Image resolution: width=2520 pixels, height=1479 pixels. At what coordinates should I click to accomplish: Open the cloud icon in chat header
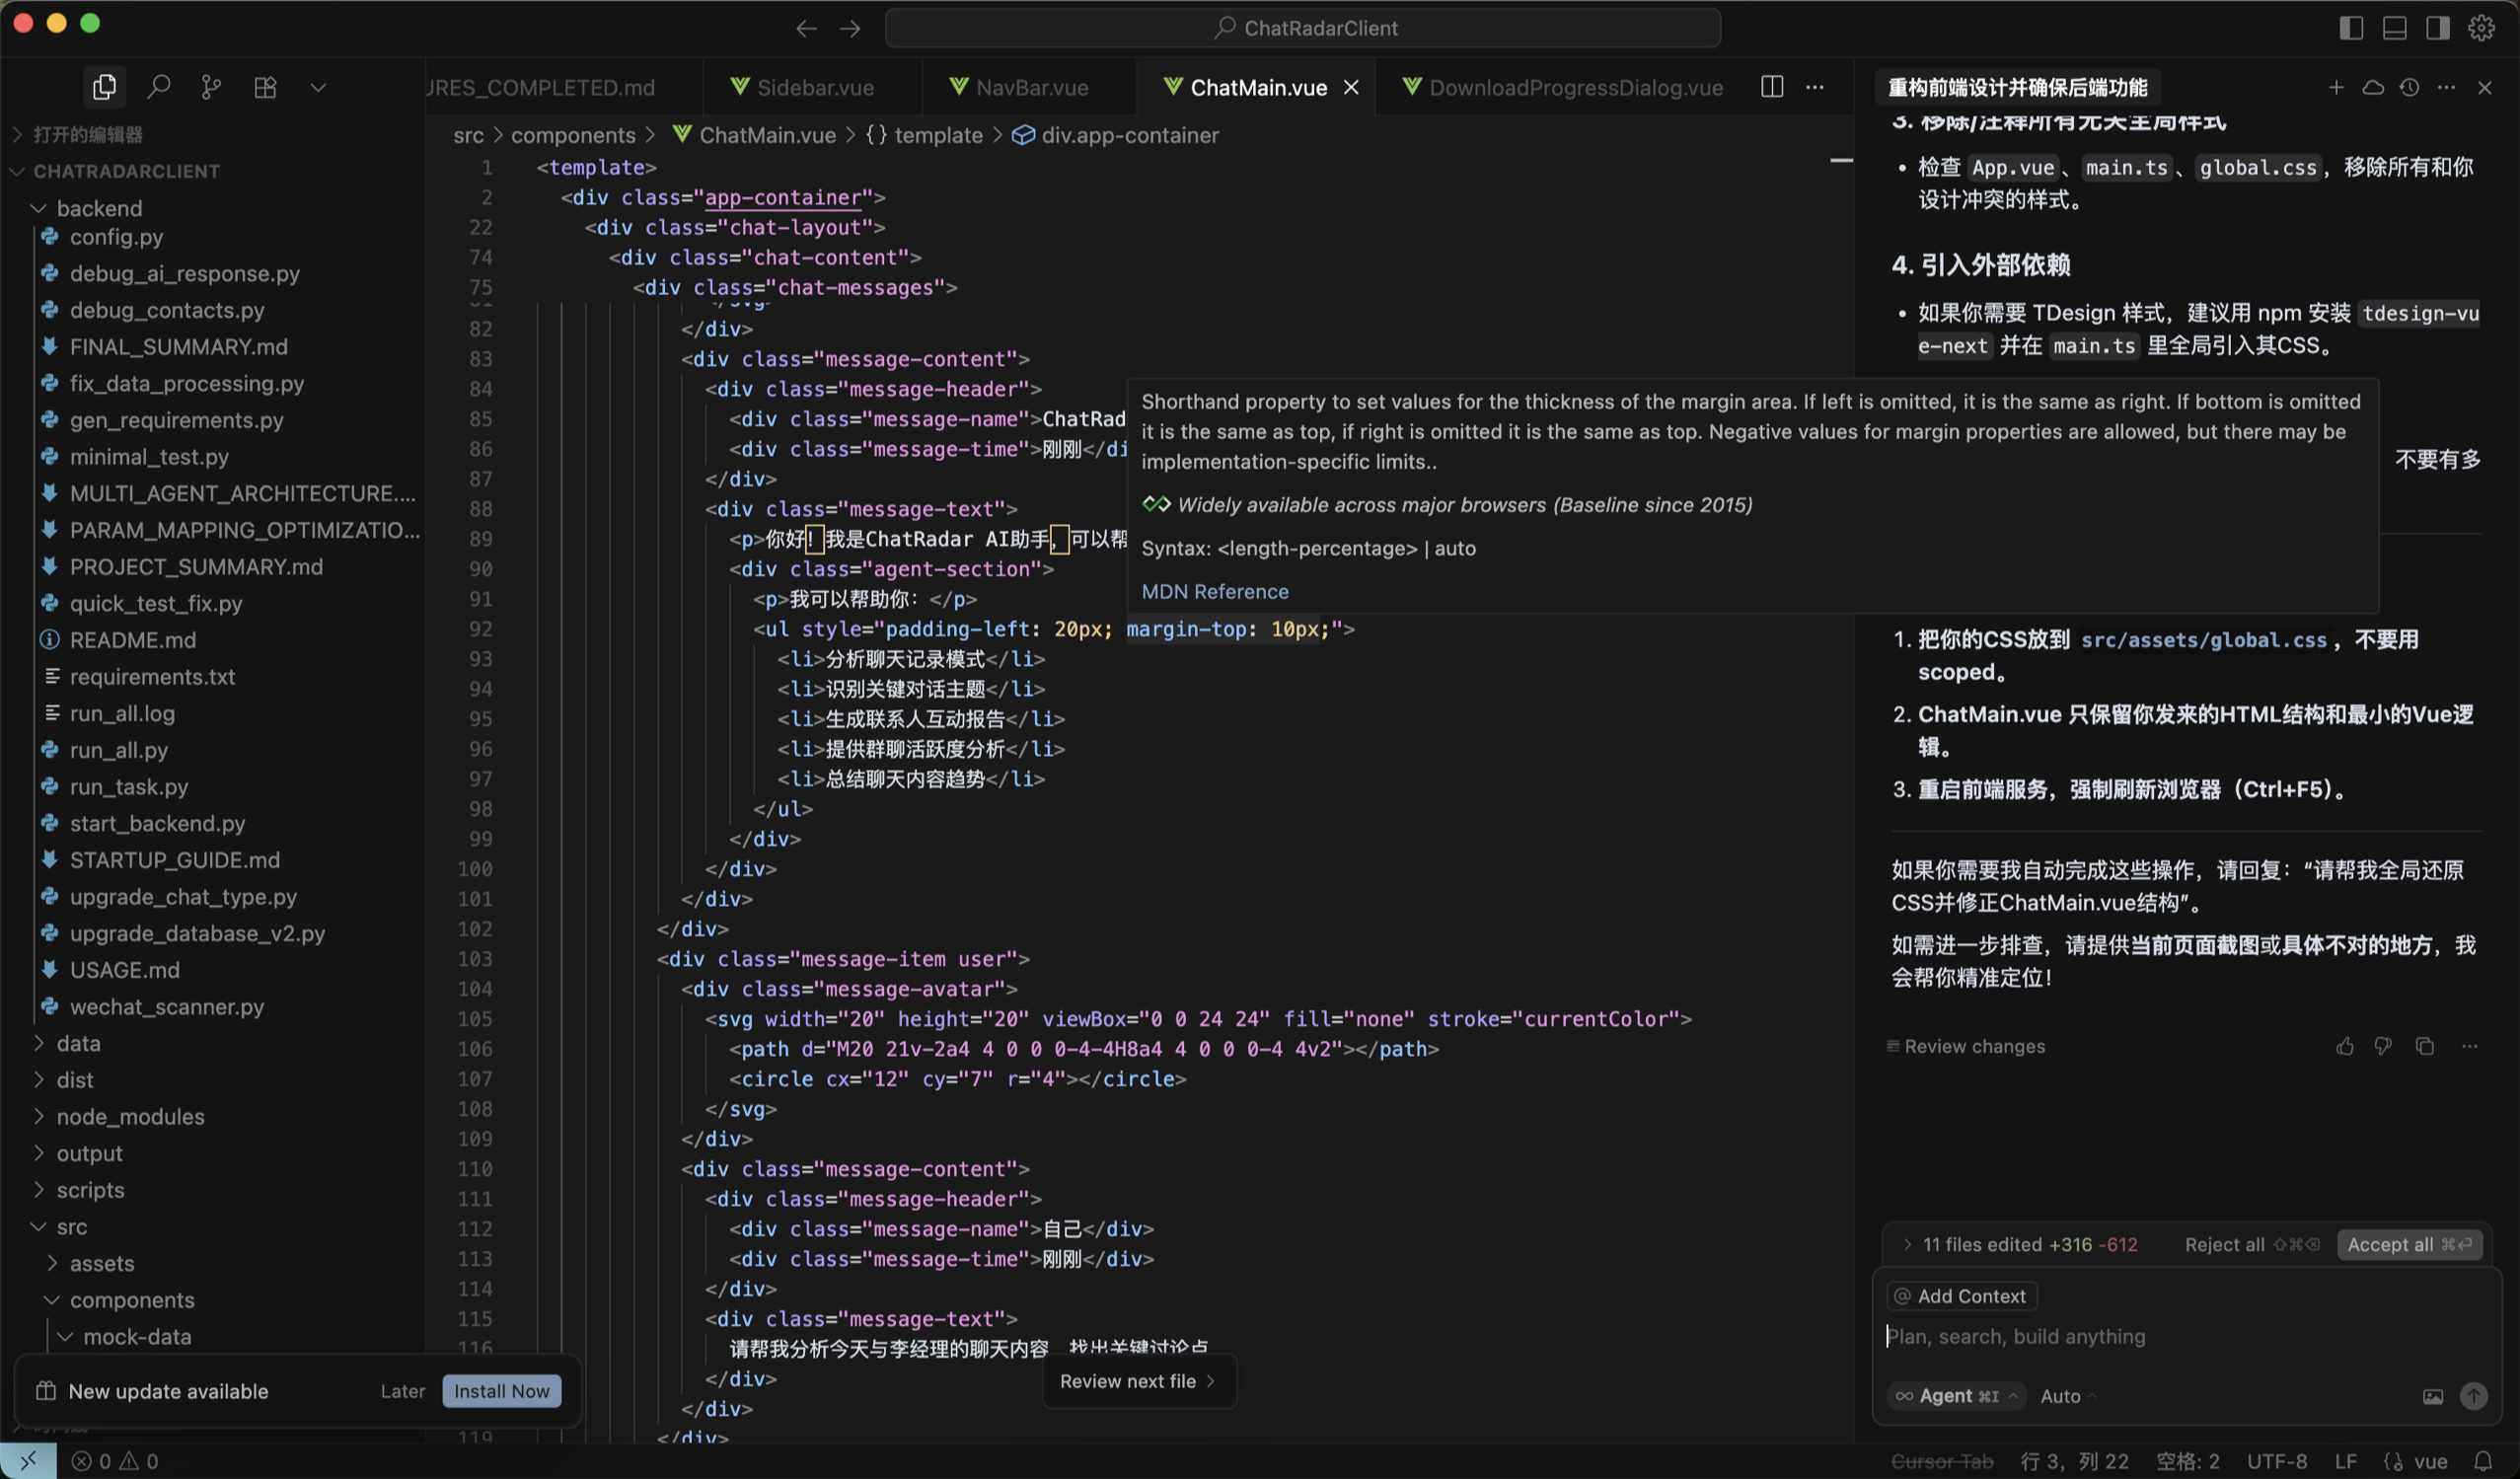2372,87
